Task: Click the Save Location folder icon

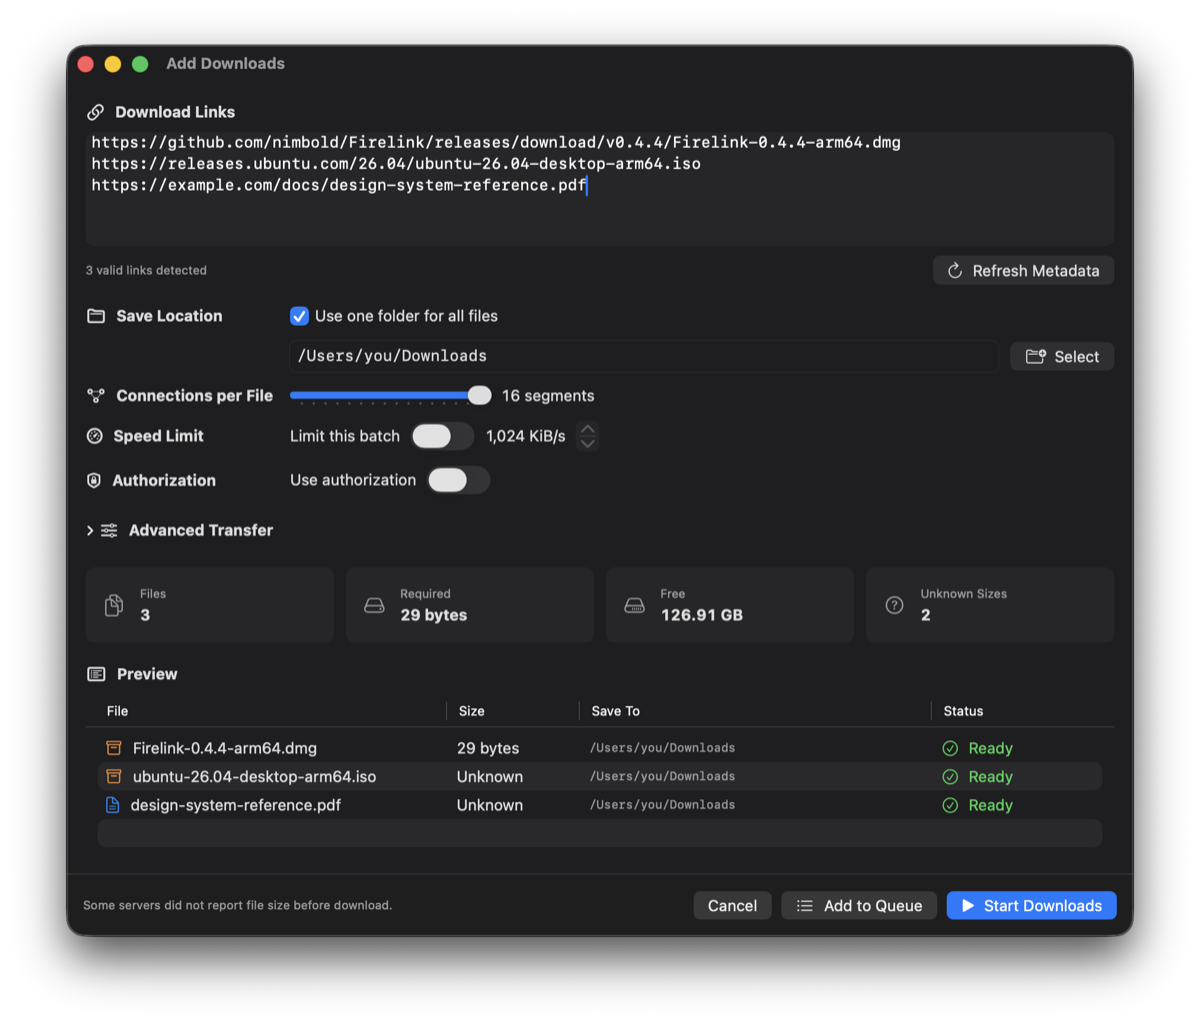Action: [x=96, y=316]
